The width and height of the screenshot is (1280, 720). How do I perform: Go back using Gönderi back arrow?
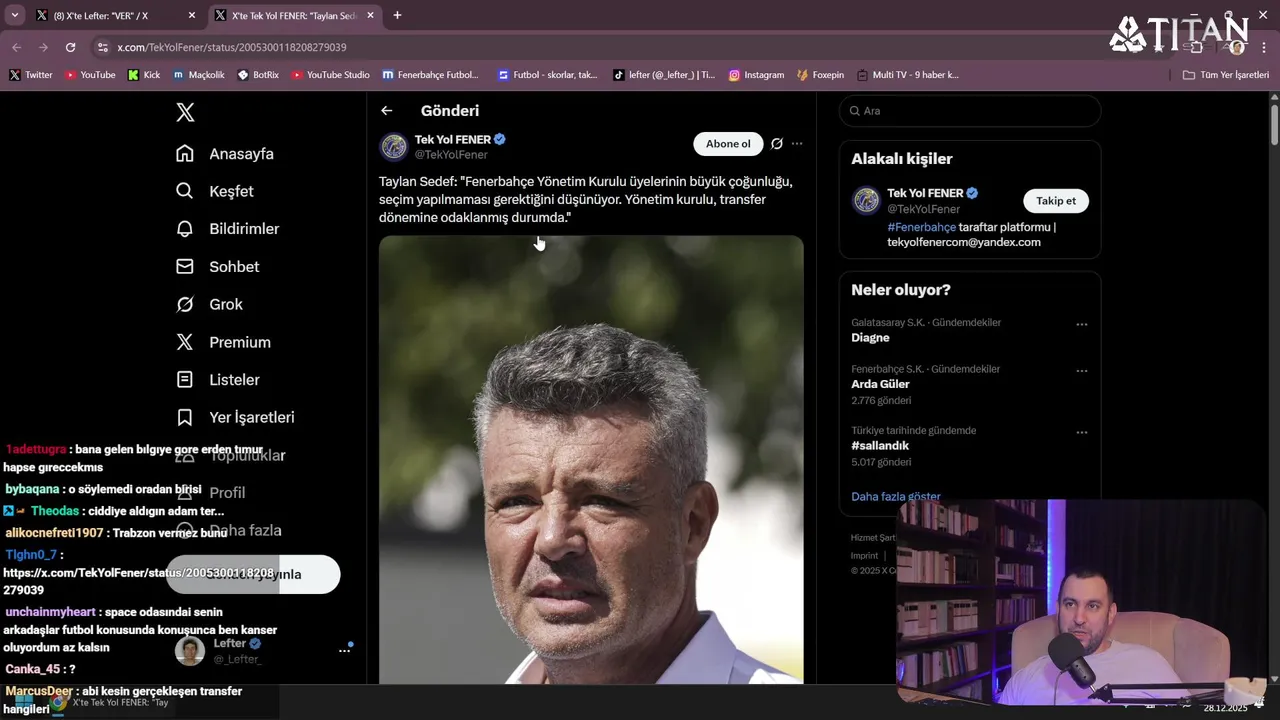coord(387,111)
